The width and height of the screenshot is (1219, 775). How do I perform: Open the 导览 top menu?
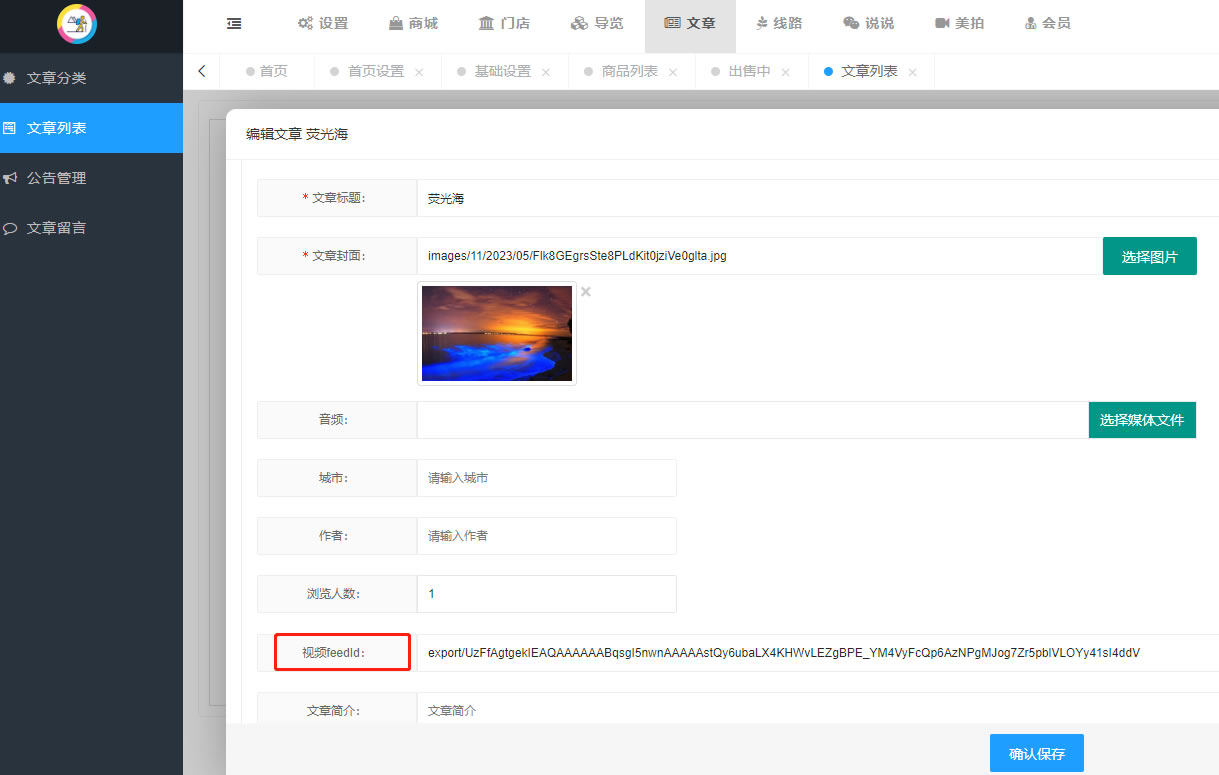tap(597, 23)
